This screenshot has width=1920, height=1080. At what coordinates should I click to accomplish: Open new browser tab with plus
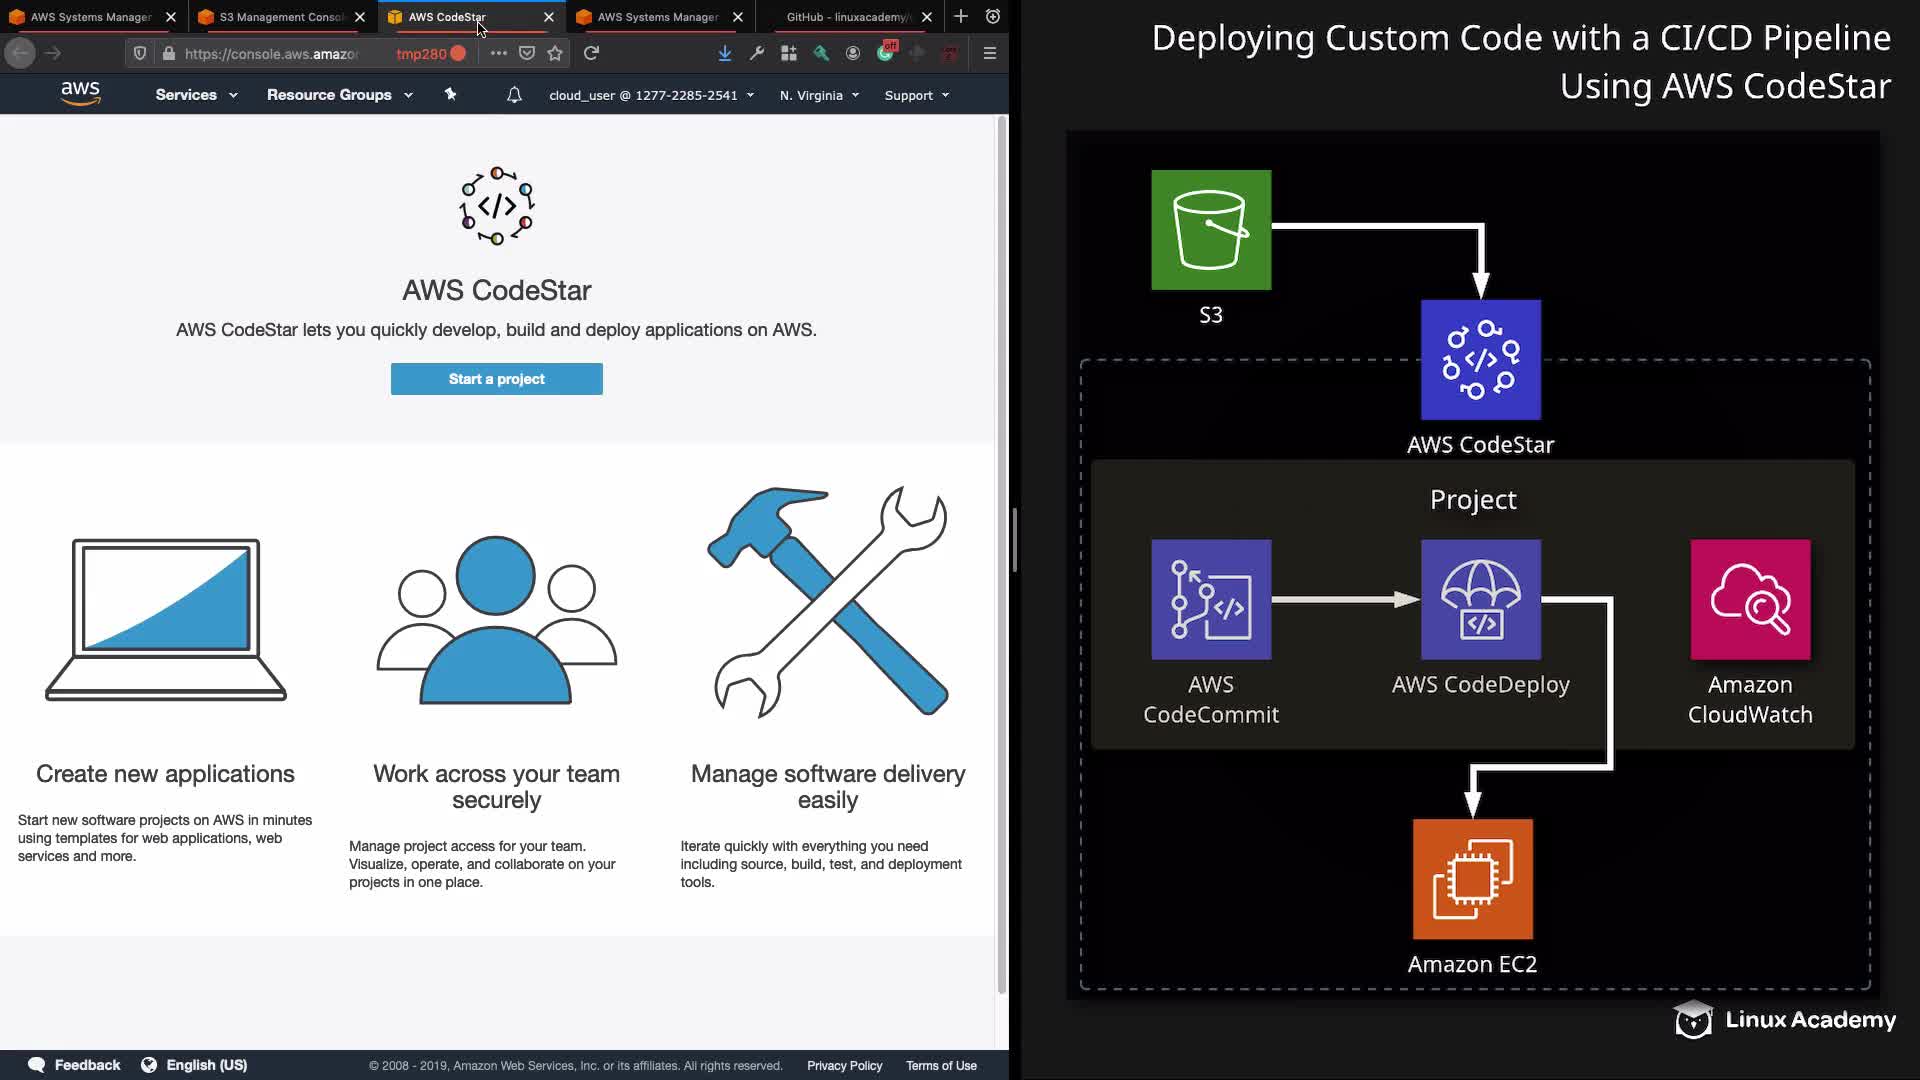[x=960, y=16]
